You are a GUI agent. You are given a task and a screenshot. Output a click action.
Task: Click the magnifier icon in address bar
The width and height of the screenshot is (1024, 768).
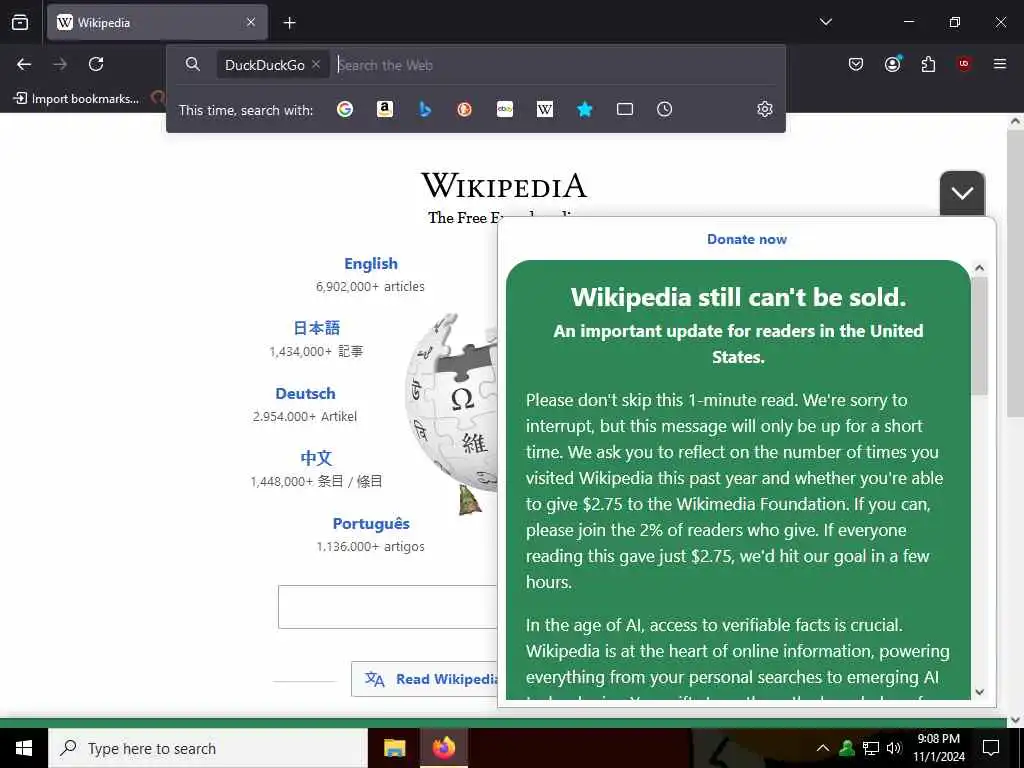(193, 64)
